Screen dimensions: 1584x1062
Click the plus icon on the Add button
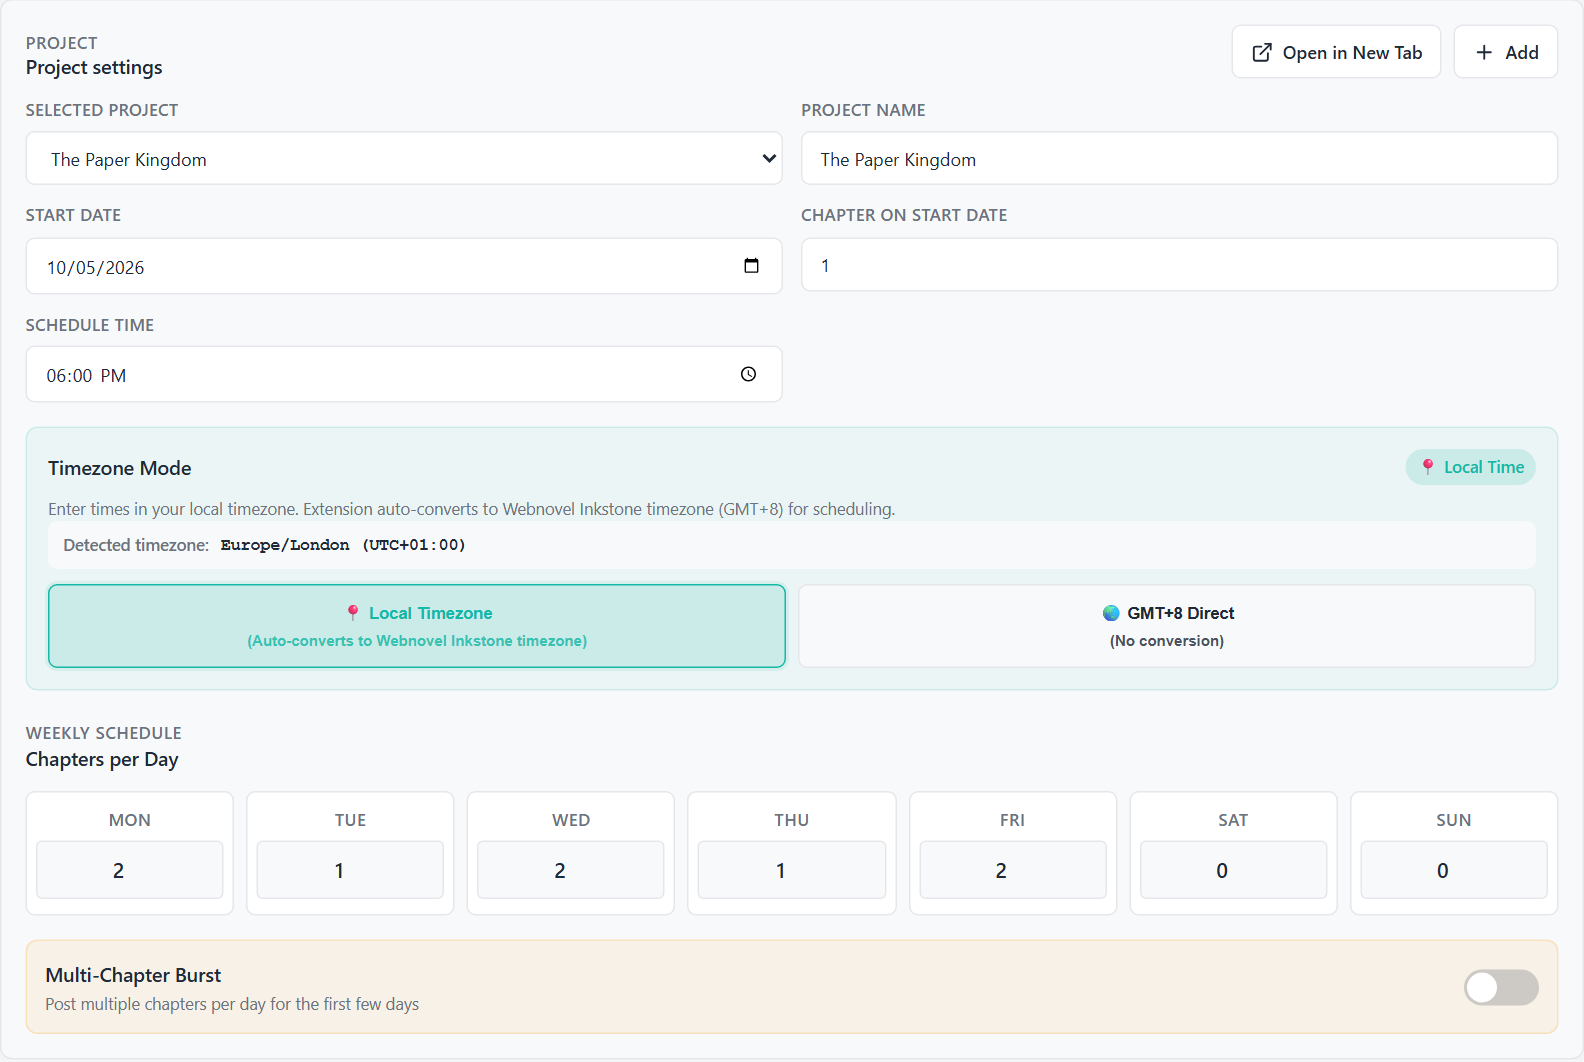pyautogui.click(x=1484, y=52)
